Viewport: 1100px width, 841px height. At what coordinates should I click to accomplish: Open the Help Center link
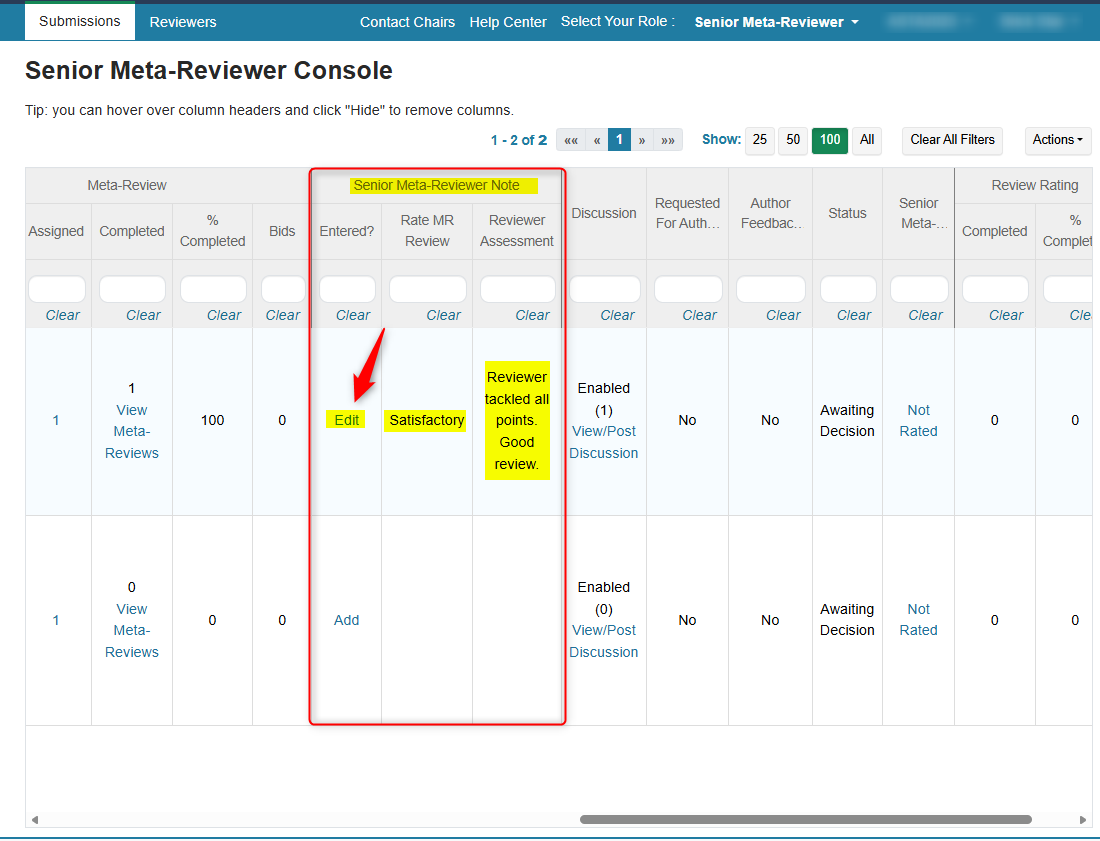click(508, 22)
